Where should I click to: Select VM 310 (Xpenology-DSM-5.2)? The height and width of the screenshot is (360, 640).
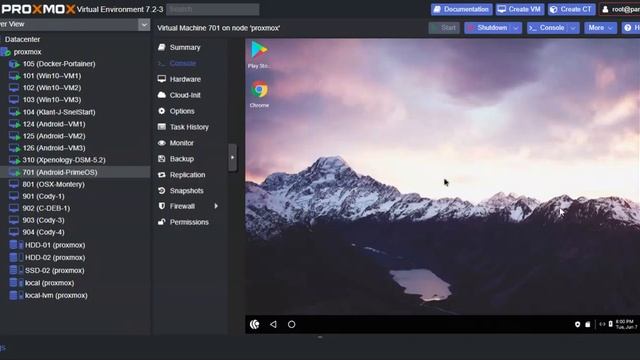pyautogui.click(x=64, y=160)
